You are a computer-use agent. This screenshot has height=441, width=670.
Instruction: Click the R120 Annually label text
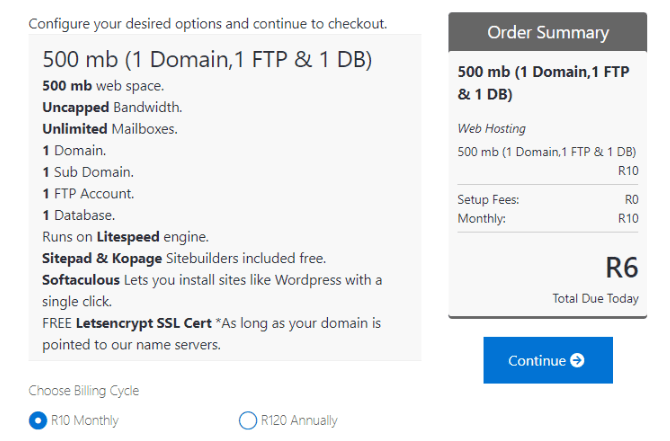299,420
